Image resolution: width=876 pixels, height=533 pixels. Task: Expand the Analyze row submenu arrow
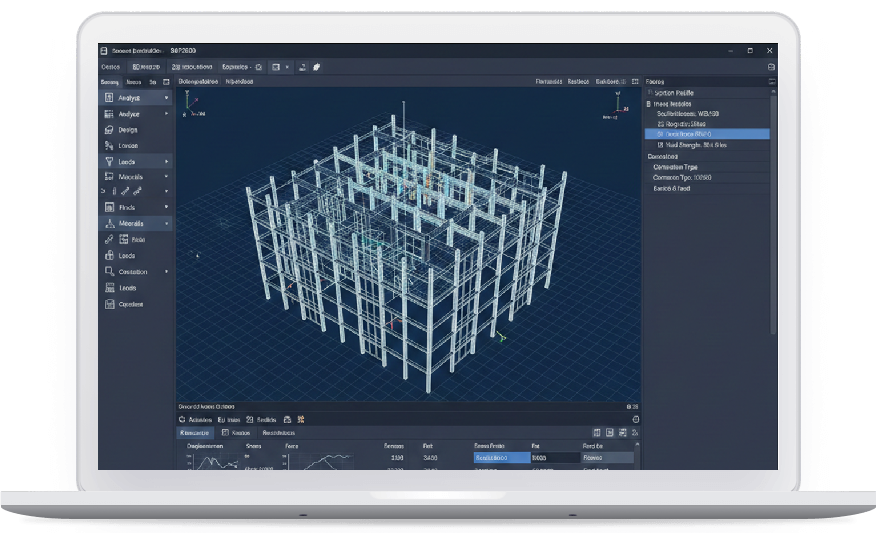click(166, 114)
